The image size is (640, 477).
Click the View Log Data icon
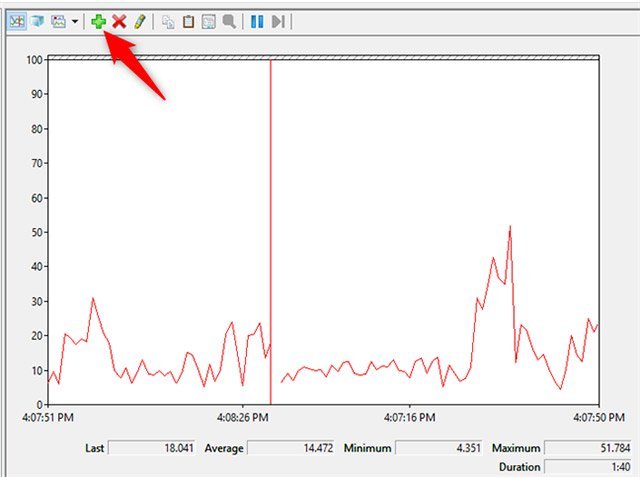click(x=37, y=20)
